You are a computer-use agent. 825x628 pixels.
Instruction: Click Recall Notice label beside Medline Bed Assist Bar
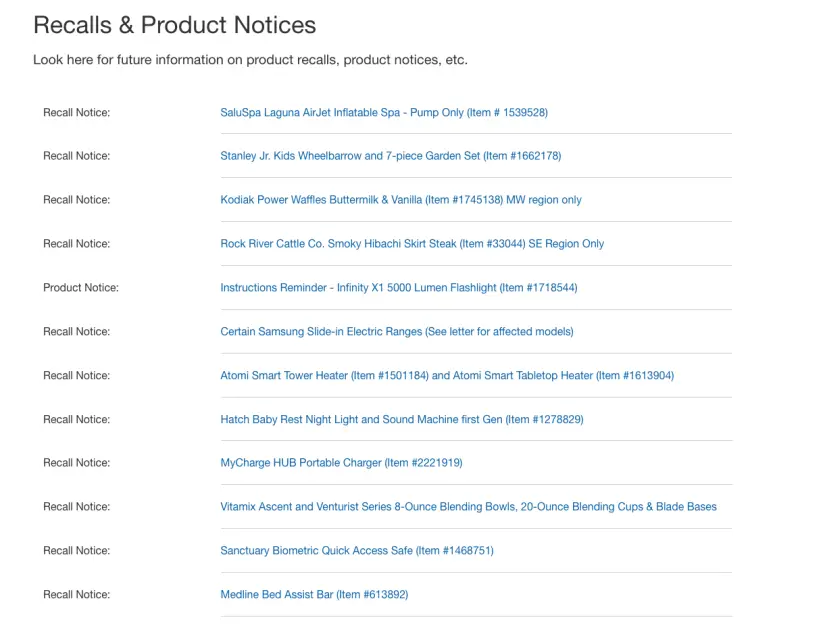pyautogui.click(x=76, y=595)
